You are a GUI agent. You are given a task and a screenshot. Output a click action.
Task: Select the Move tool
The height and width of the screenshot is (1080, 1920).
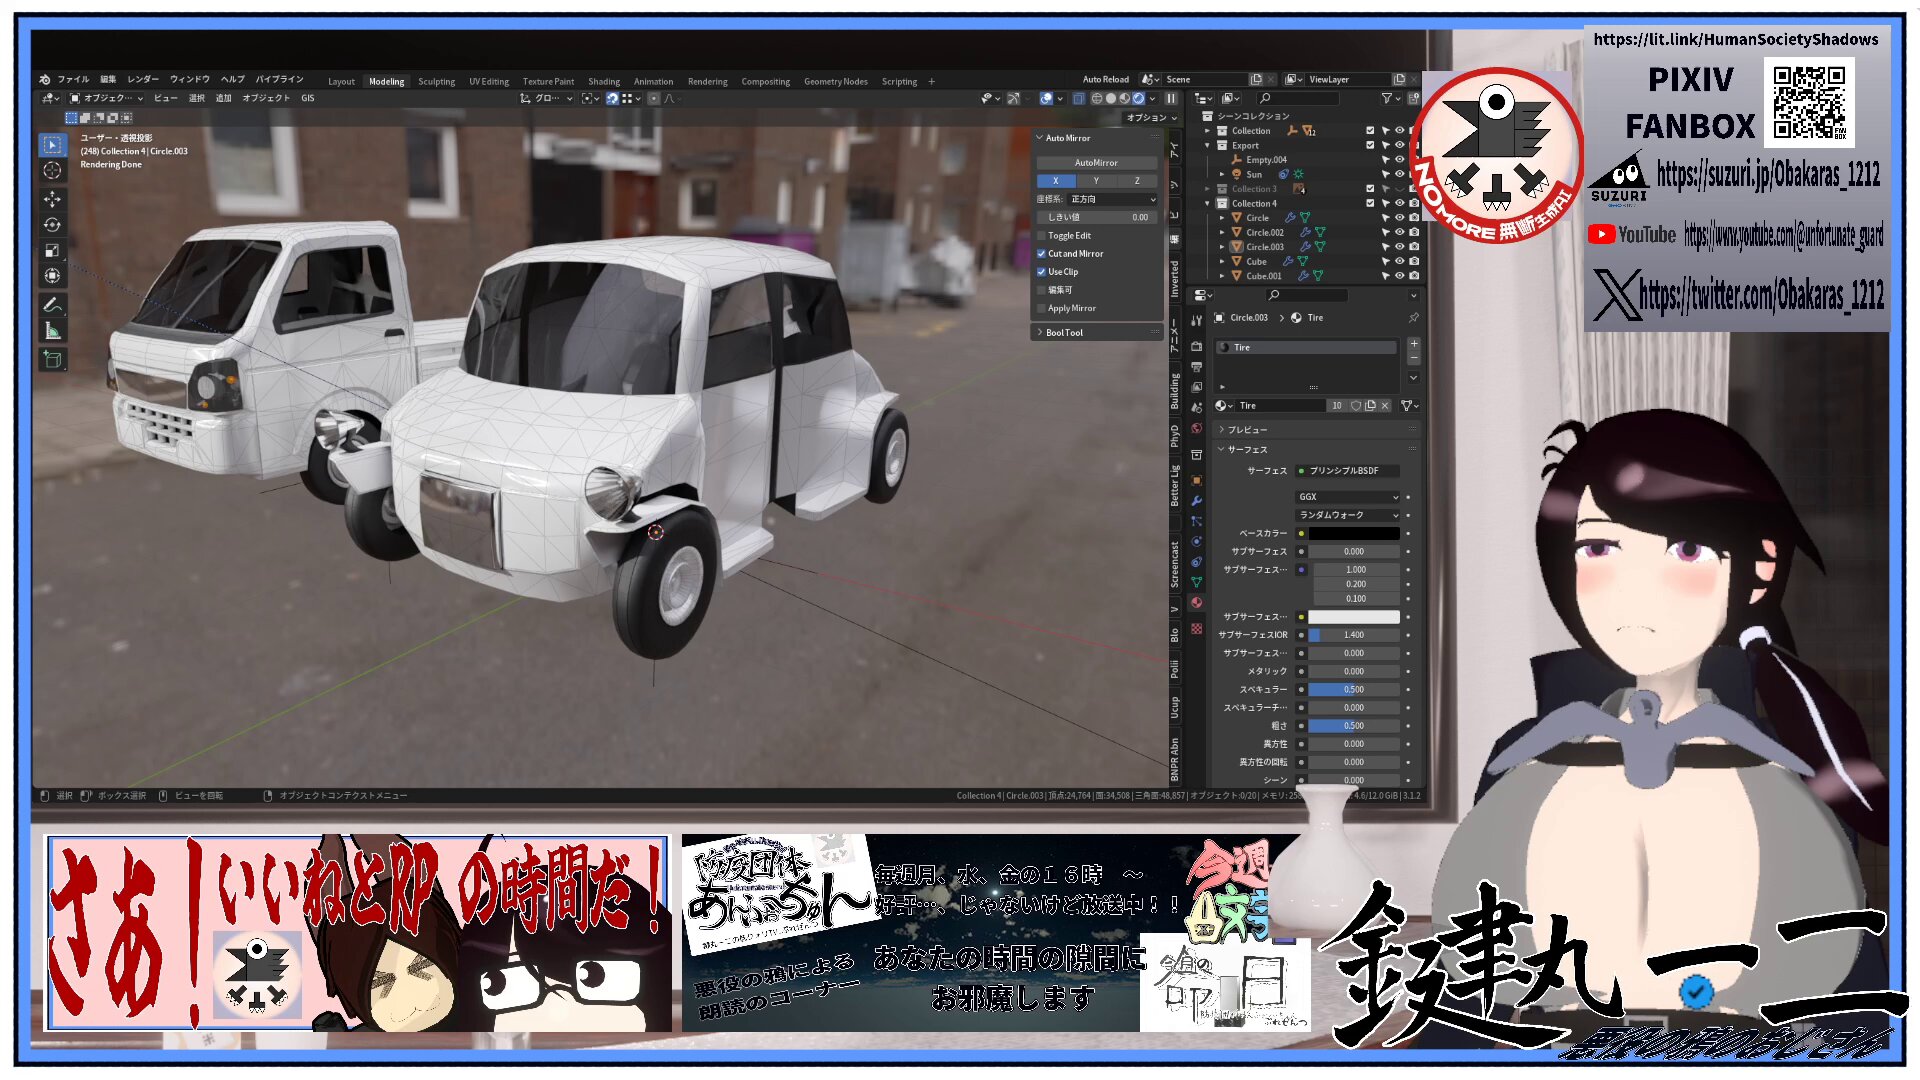click(x=52, y=199)
